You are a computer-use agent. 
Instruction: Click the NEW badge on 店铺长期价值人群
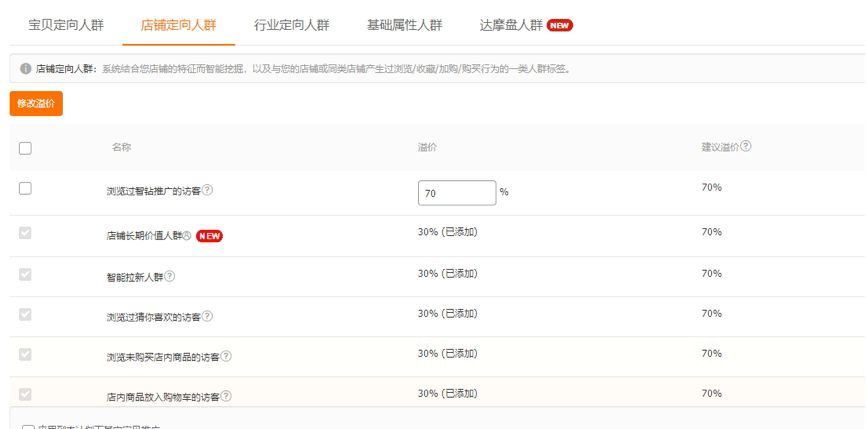(209, 236)
